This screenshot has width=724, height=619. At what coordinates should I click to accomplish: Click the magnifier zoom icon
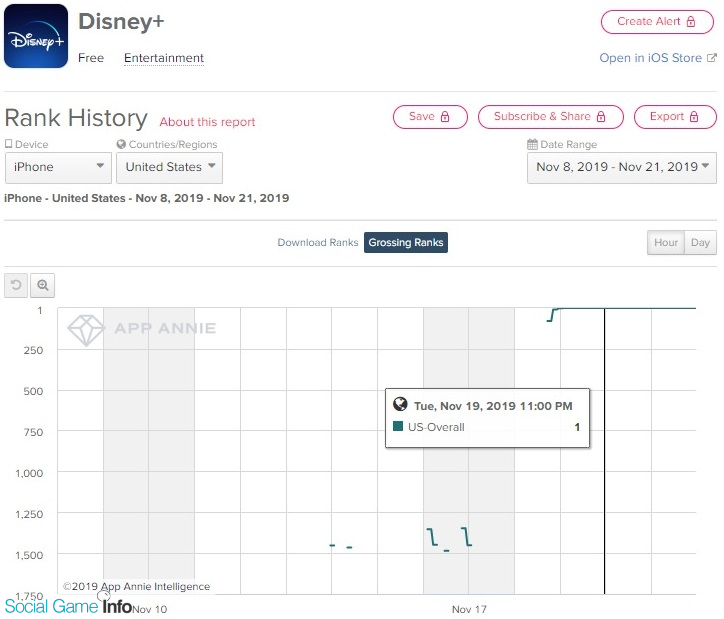[x=42, y=285]
